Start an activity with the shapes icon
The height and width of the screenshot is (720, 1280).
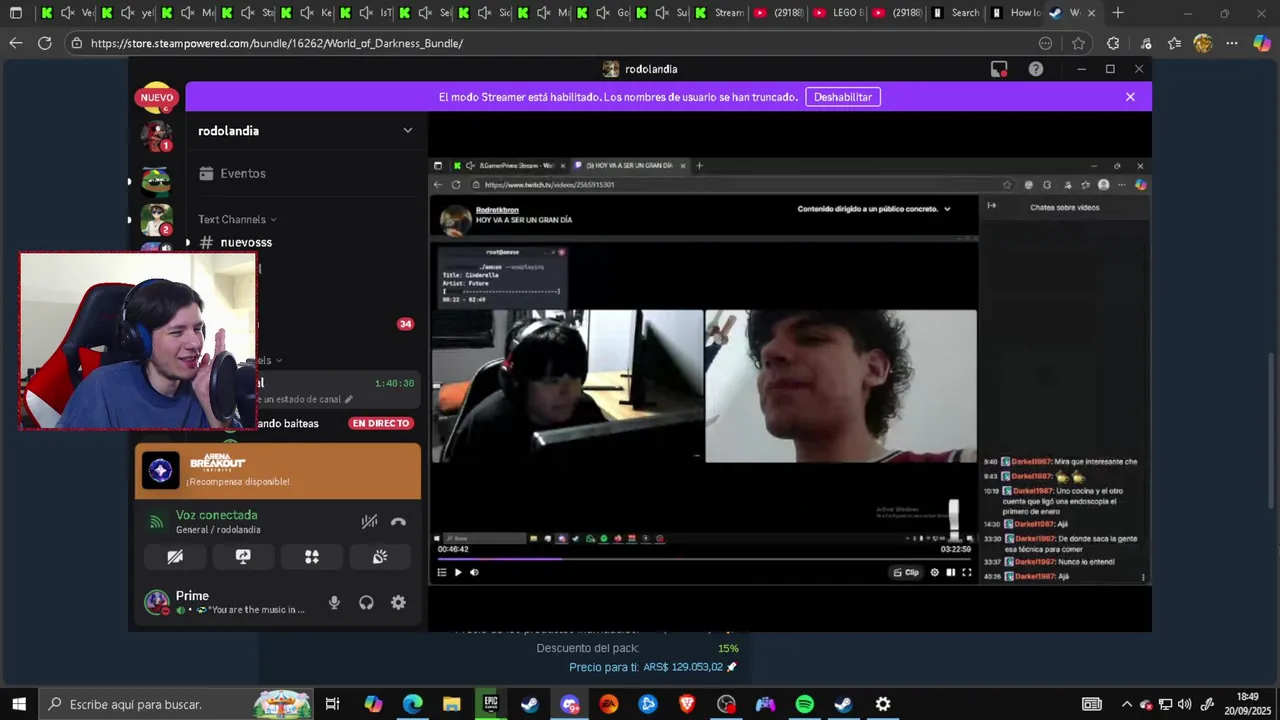[x=312, y=557]
